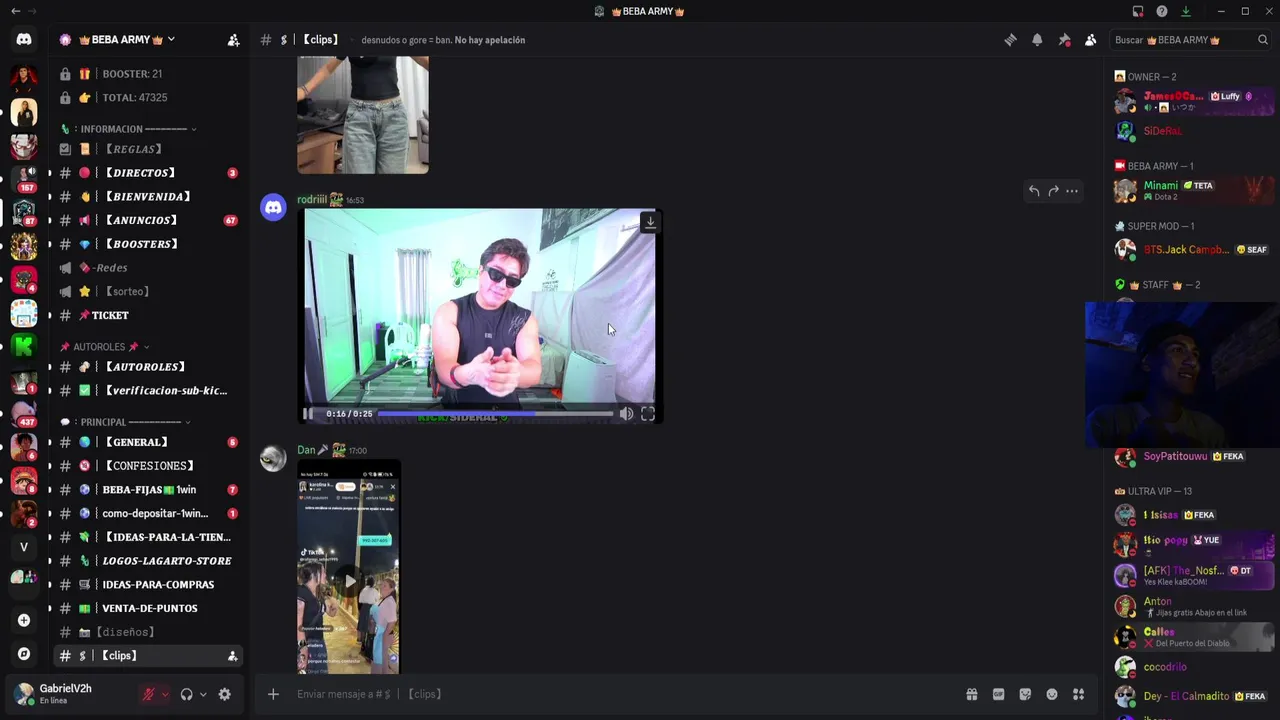Open the jeans outfit image thumbnail

click(x=363, y=115)
